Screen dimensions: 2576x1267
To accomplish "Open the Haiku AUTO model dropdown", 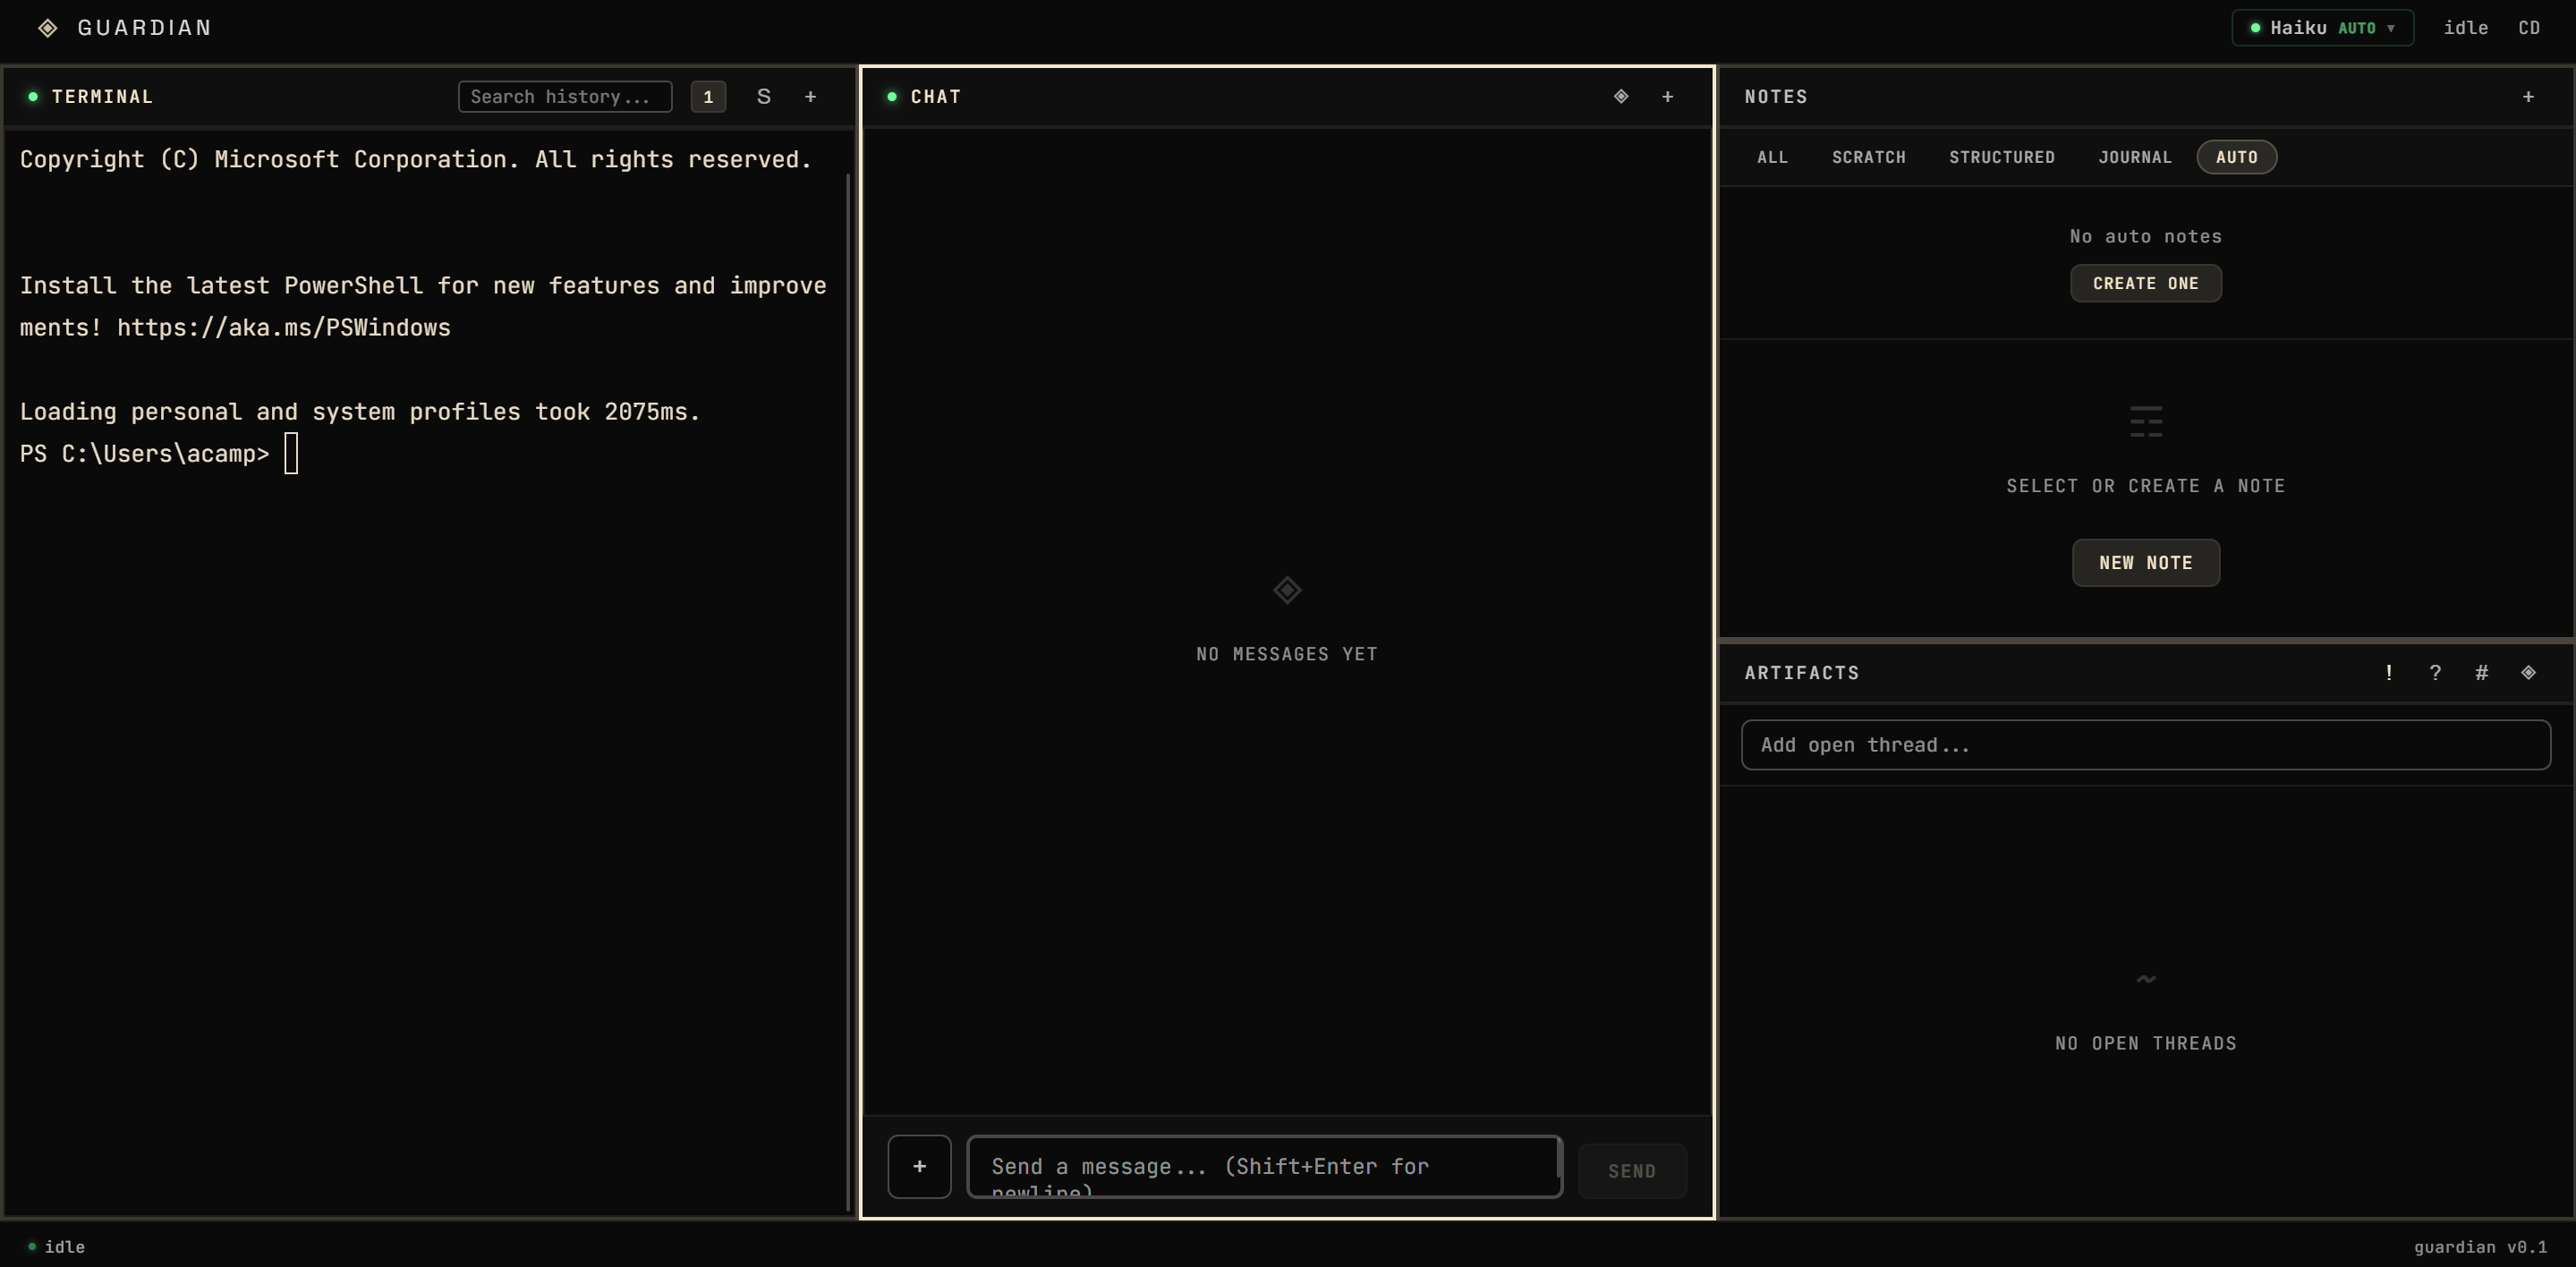I will tap(2322, 27).
